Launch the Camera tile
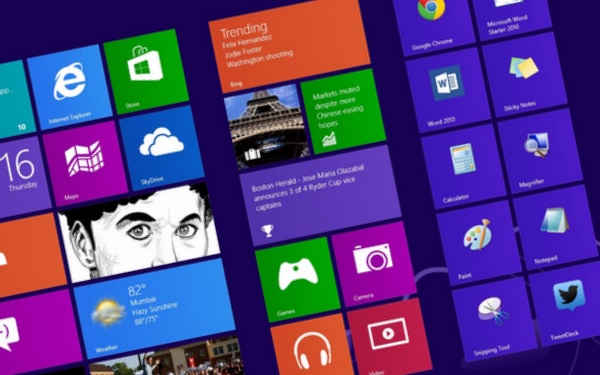This screenshot has height=375, width=600. tap(374, 264)
